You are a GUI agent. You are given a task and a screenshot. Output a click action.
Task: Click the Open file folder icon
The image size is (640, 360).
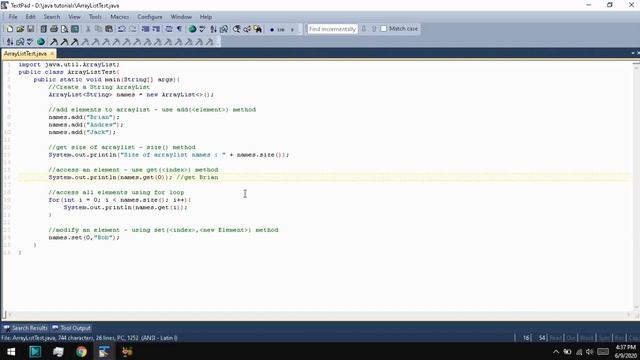coord(20,29)
